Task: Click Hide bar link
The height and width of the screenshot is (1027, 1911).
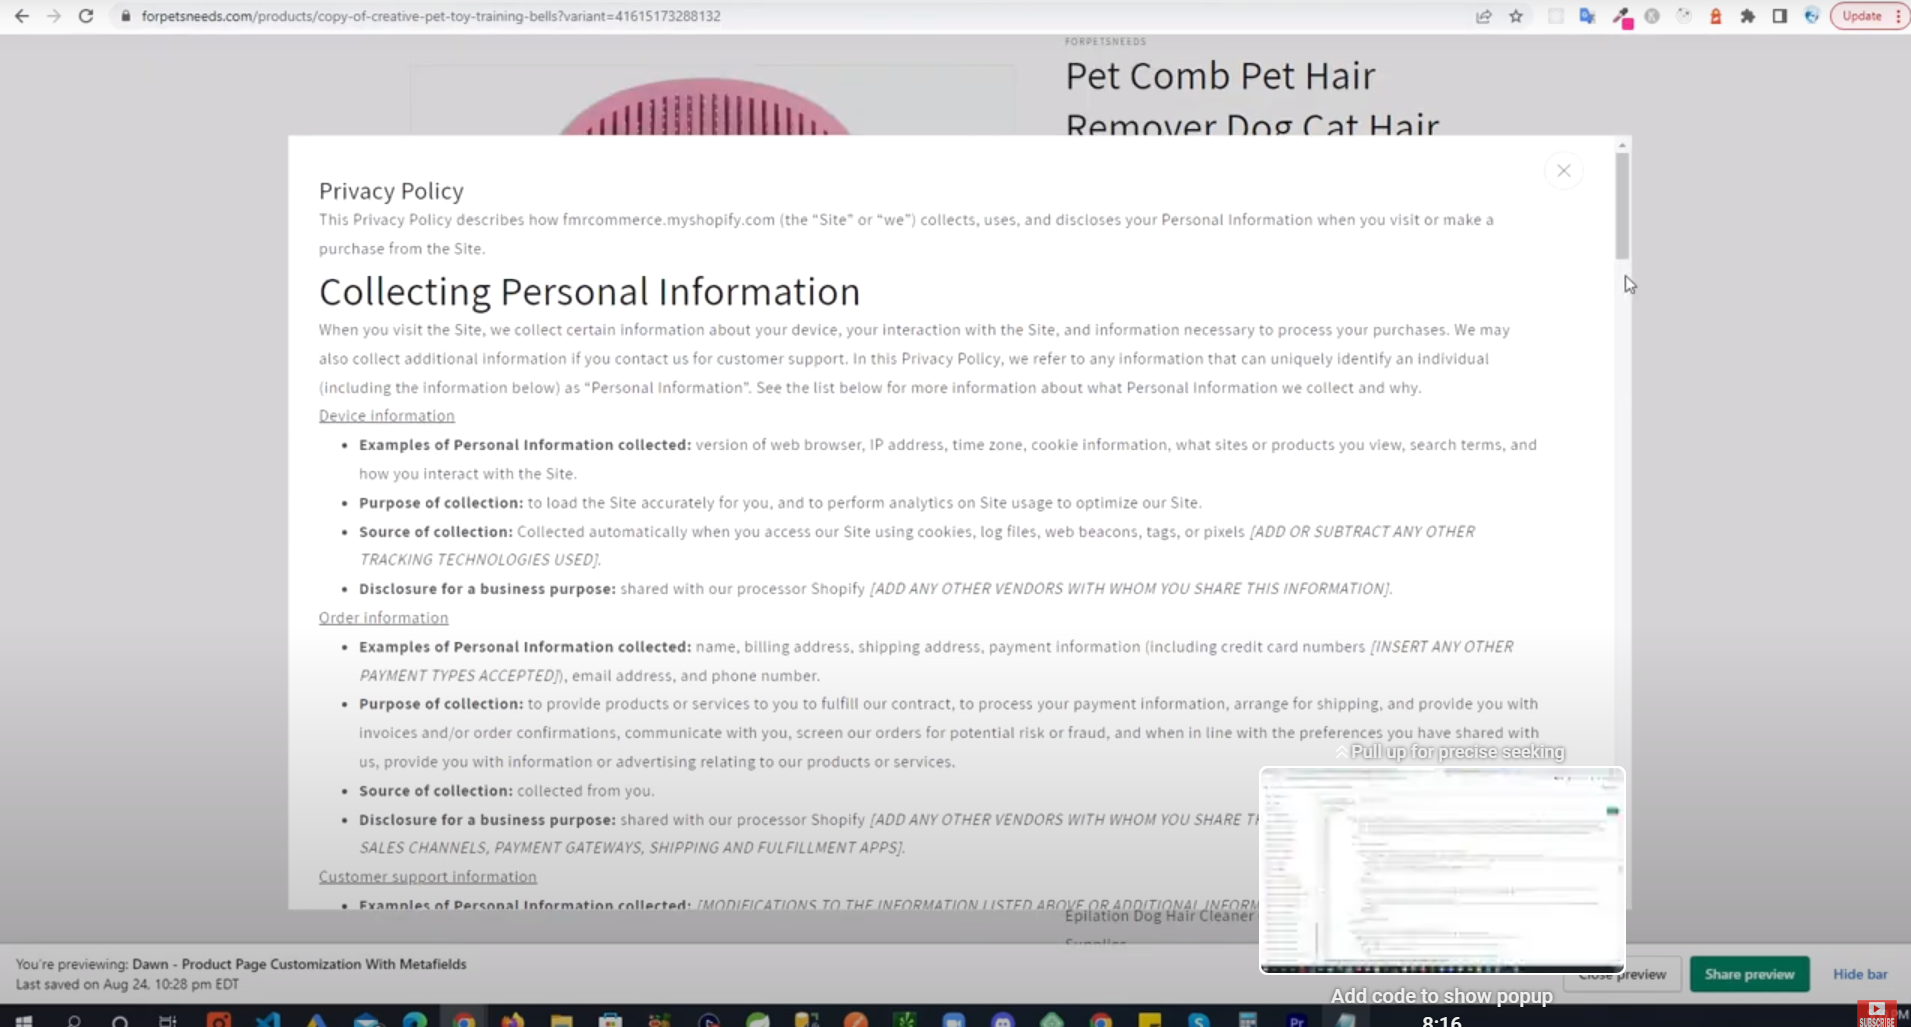Action: tap(1859, 974)
